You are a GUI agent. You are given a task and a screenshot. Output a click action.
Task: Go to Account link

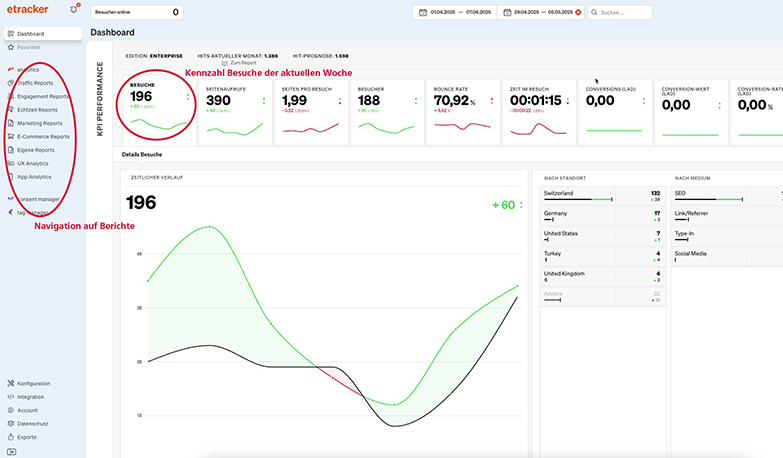pos(27,410)
